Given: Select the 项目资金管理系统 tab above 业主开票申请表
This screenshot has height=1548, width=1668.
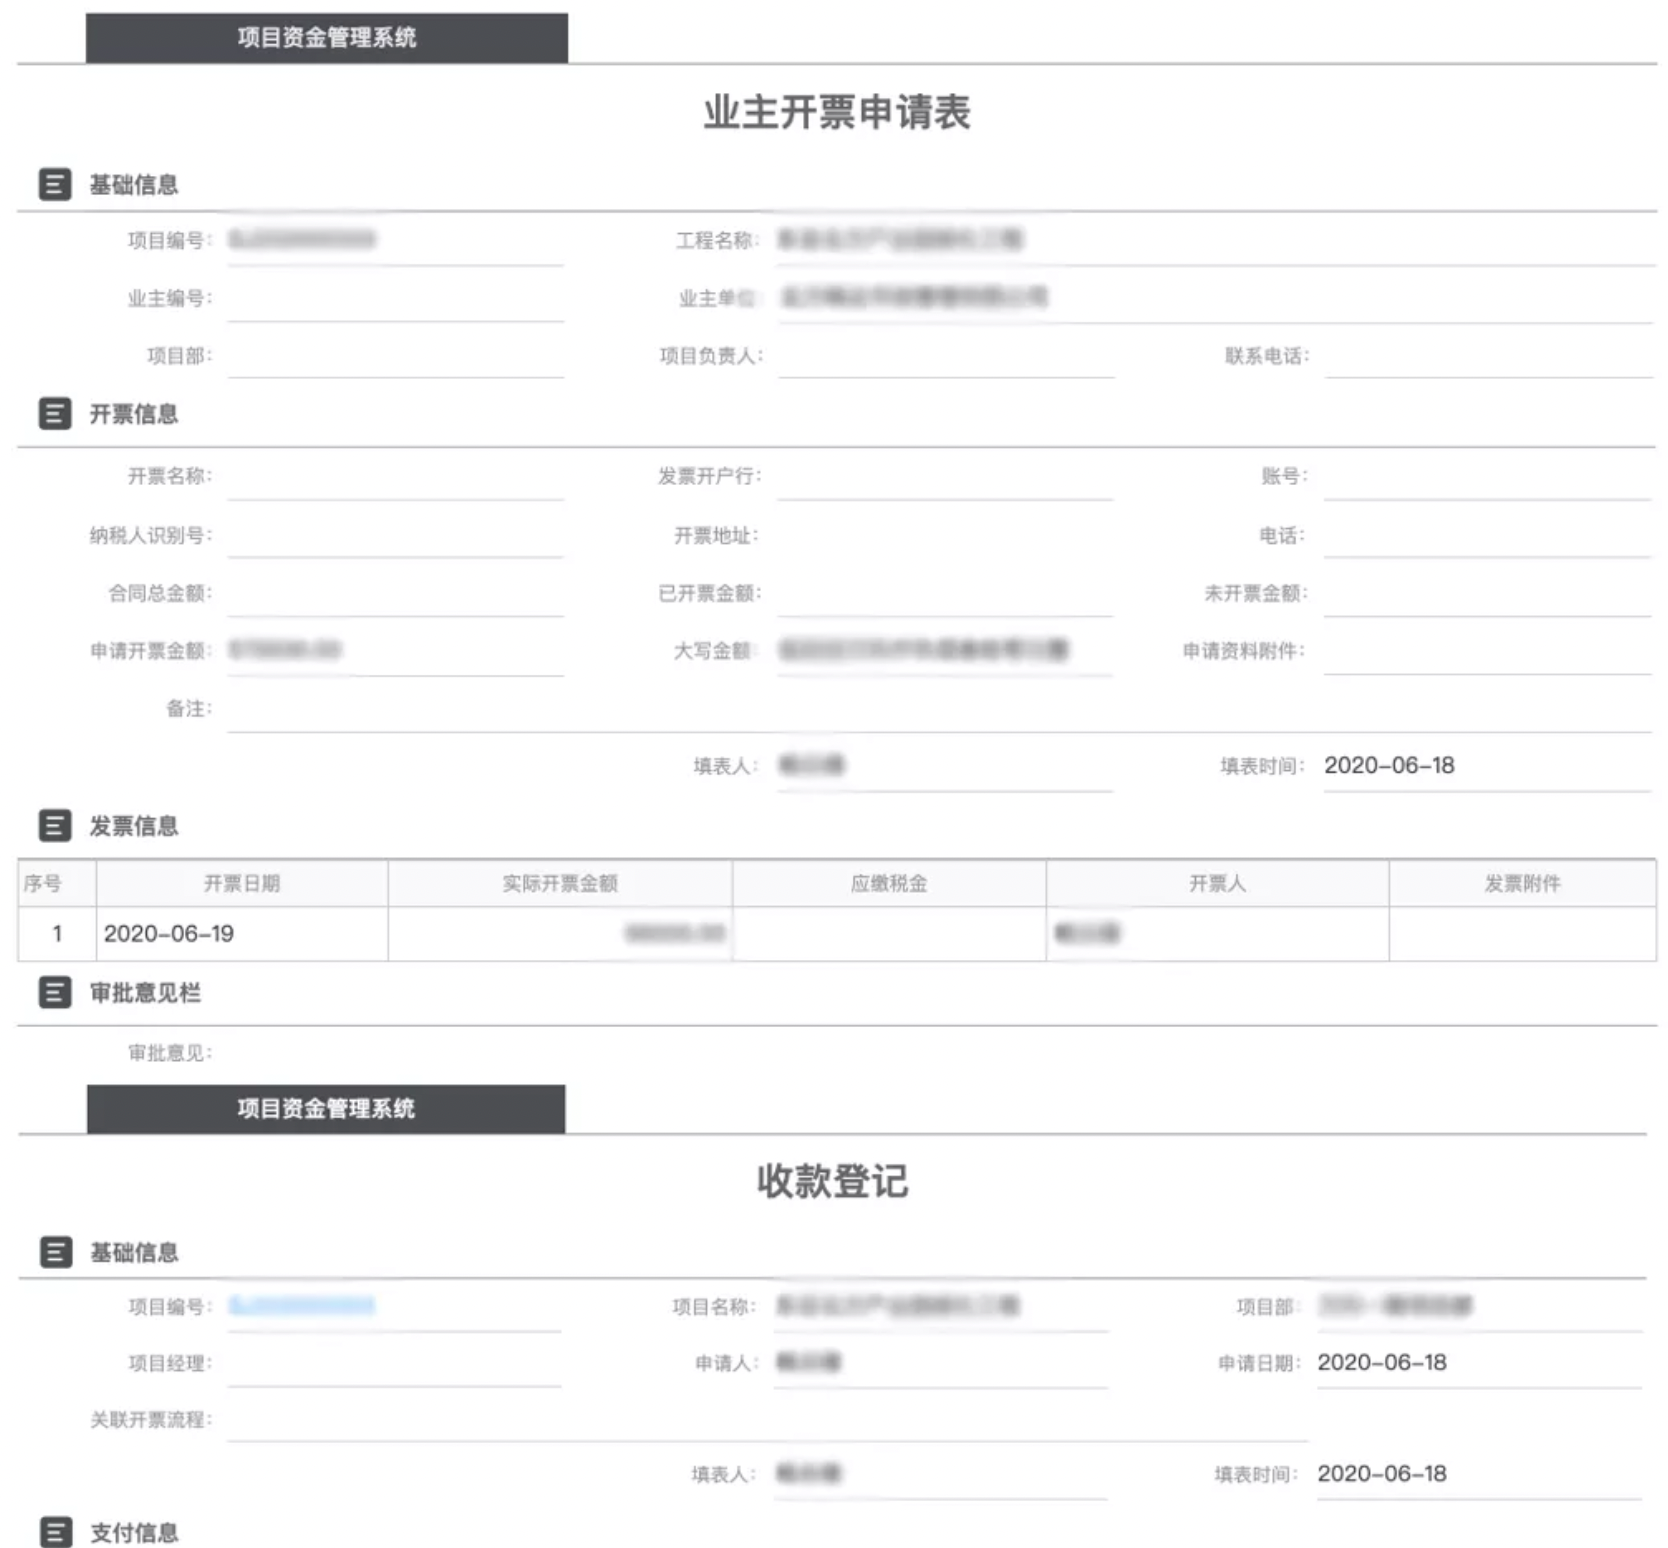Looking at the screenshot, I should tap(326, 38).
